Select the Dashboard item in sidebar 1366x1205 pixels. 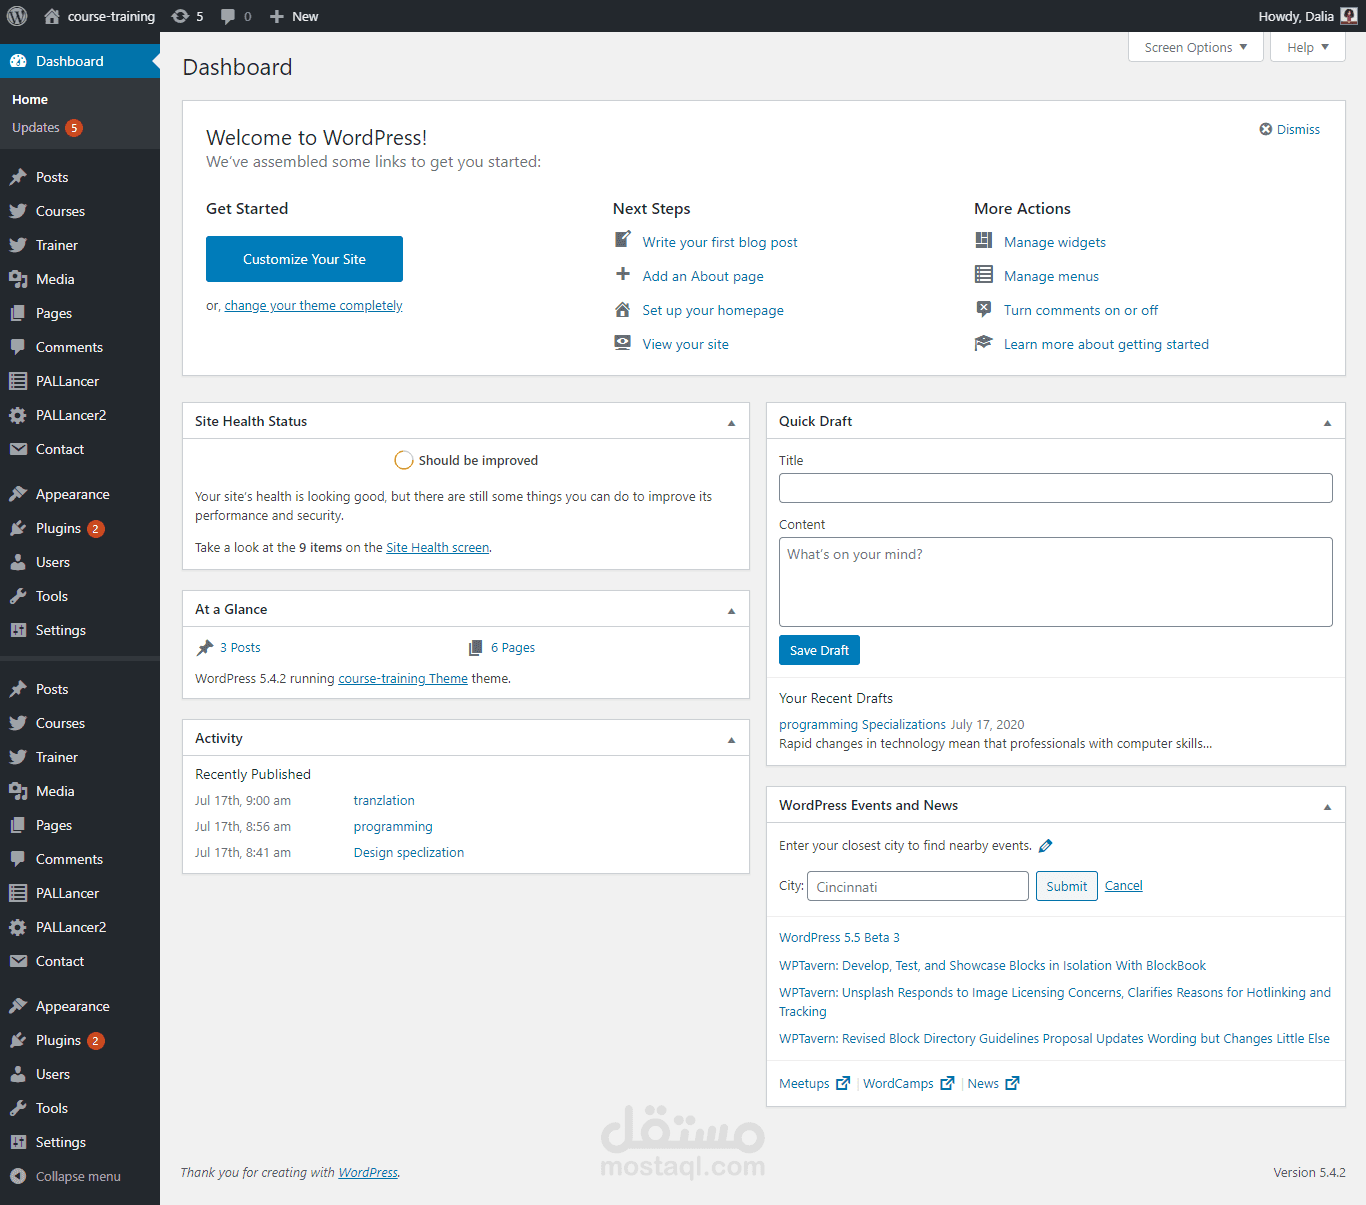pyautogui.click(x=80, y=61)
